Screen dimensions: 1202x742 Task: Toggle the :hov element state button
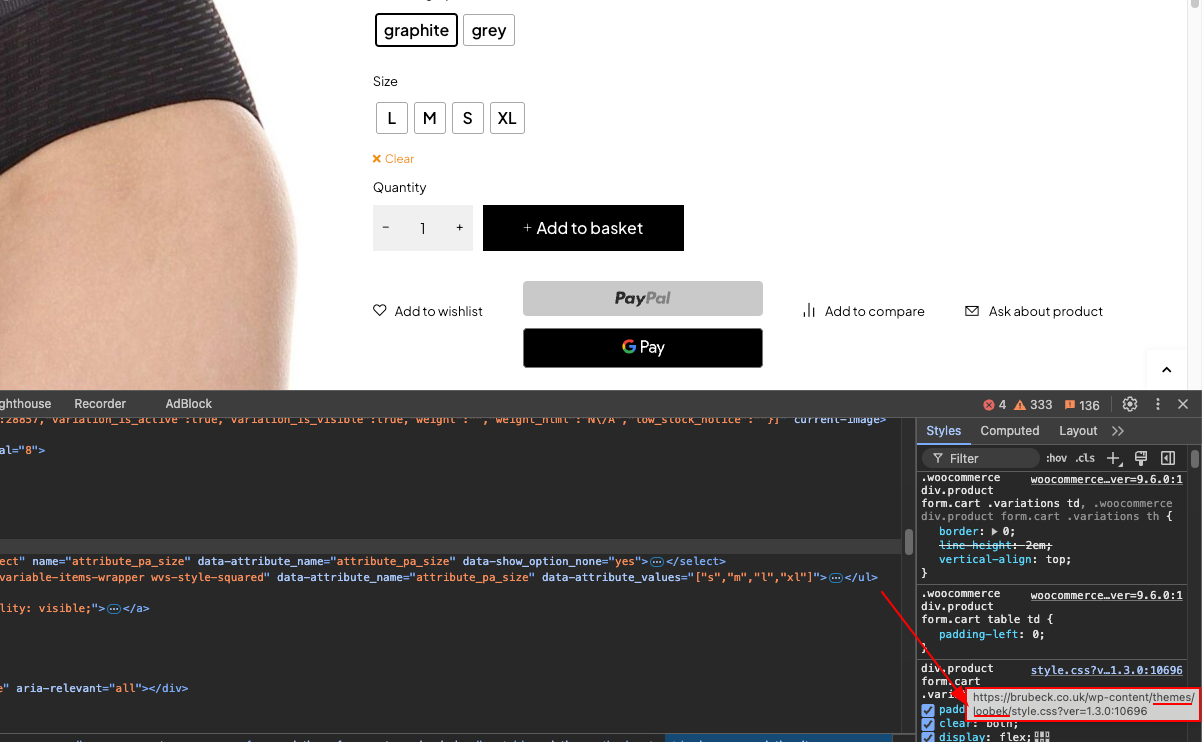click(x=1056, y=458)
